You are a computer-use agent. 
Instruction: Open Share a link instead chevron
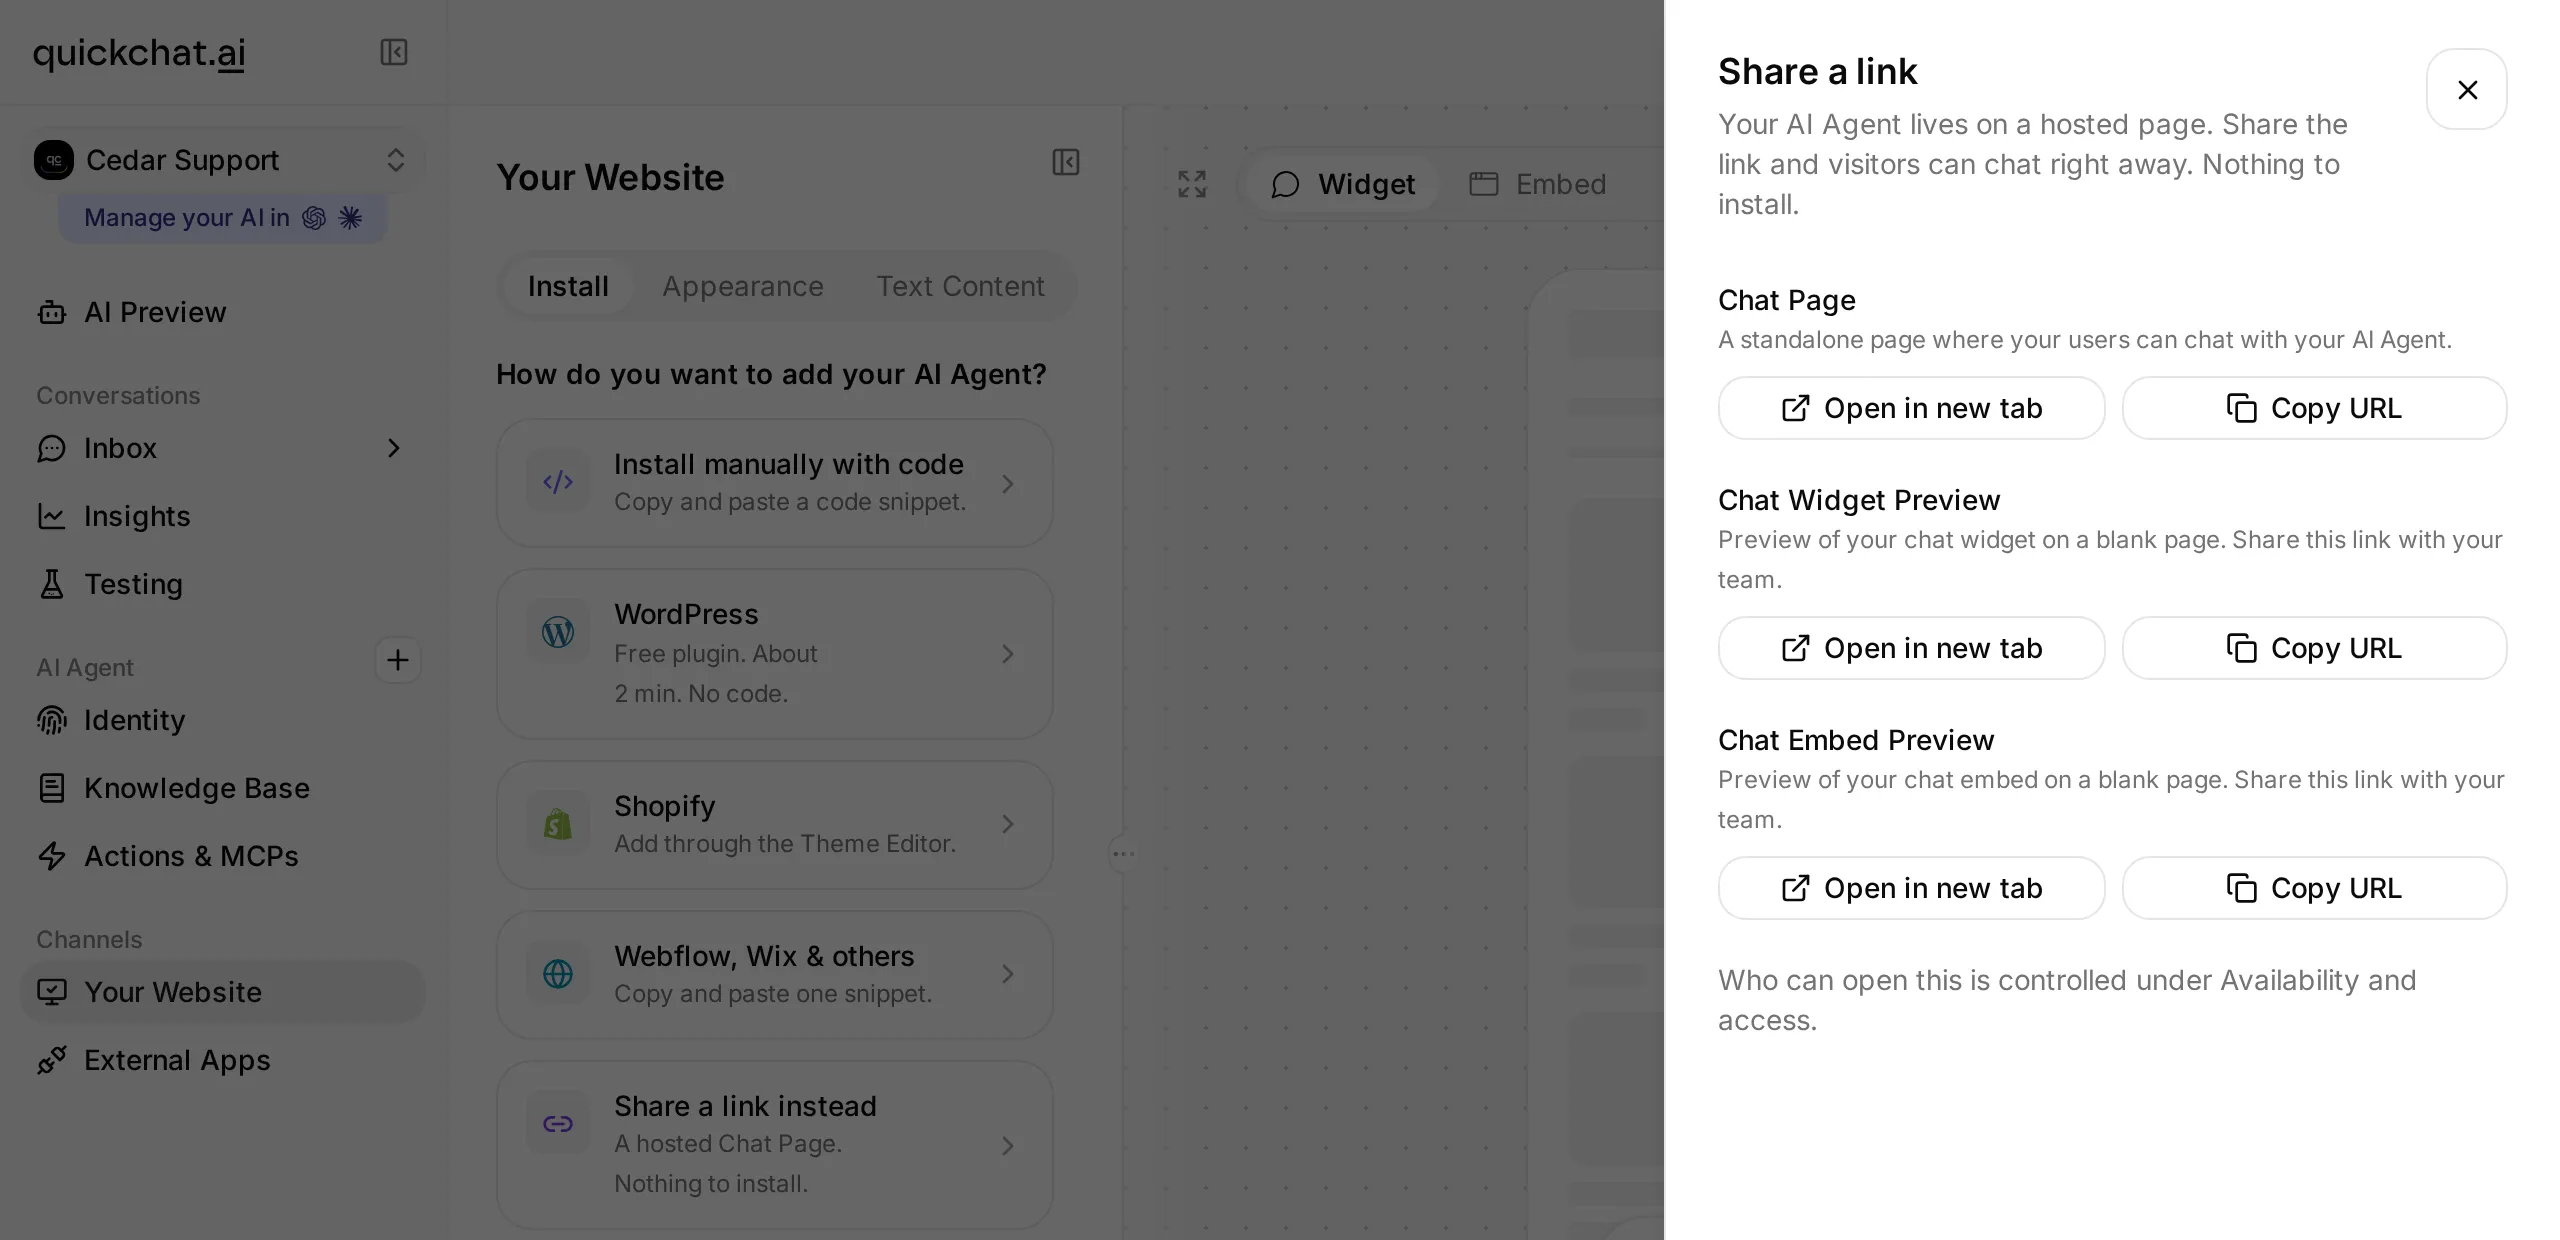(1008, 1146)
